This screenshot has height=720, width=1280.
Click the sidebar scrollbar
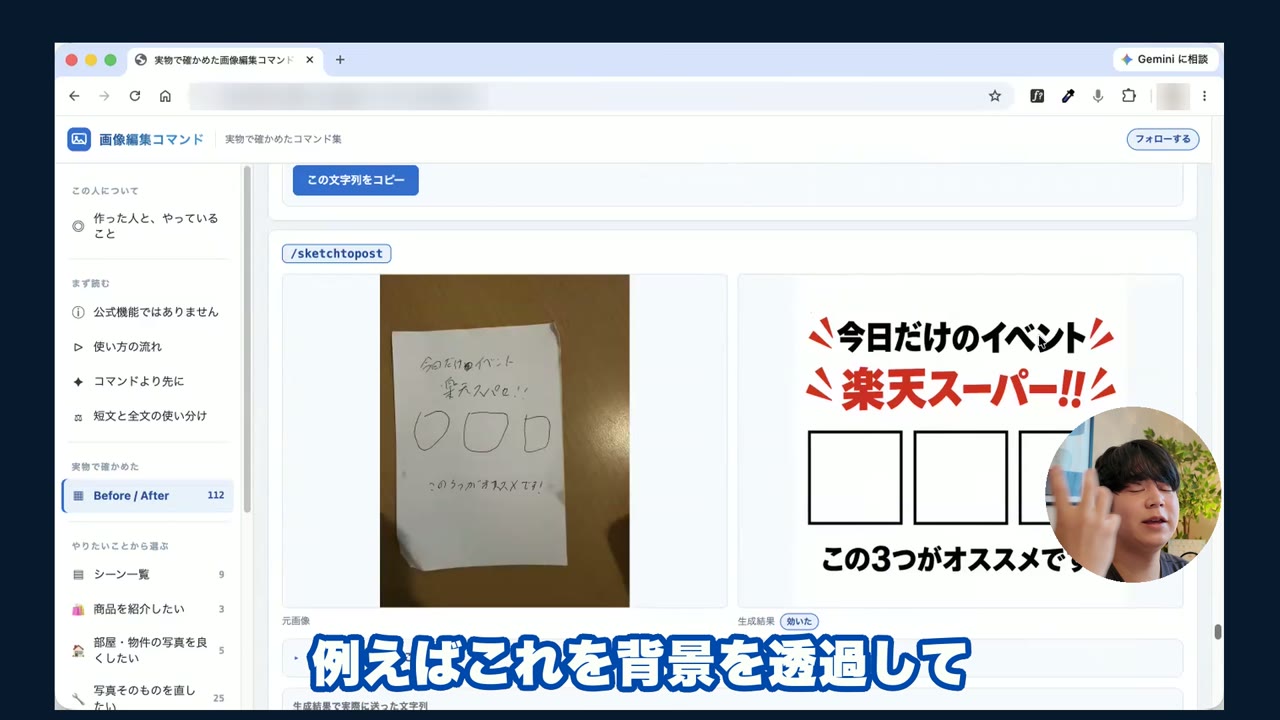pos(247,340)
